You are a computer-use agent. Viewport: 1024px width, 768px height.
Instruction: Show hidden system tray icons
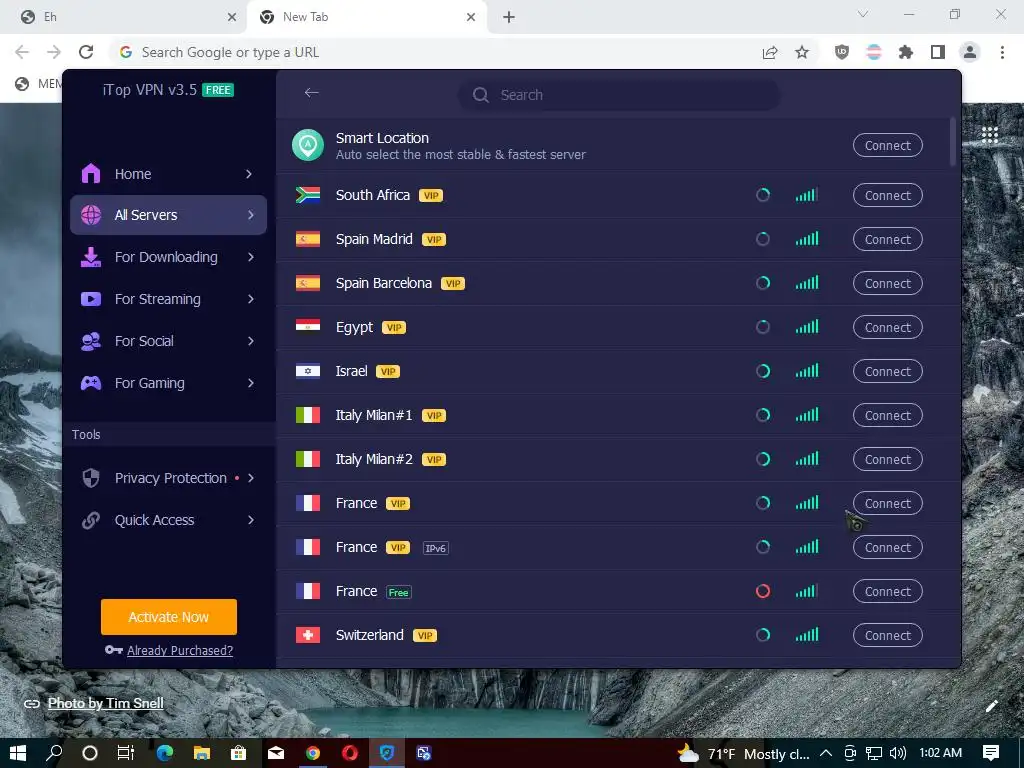point(825,753)
